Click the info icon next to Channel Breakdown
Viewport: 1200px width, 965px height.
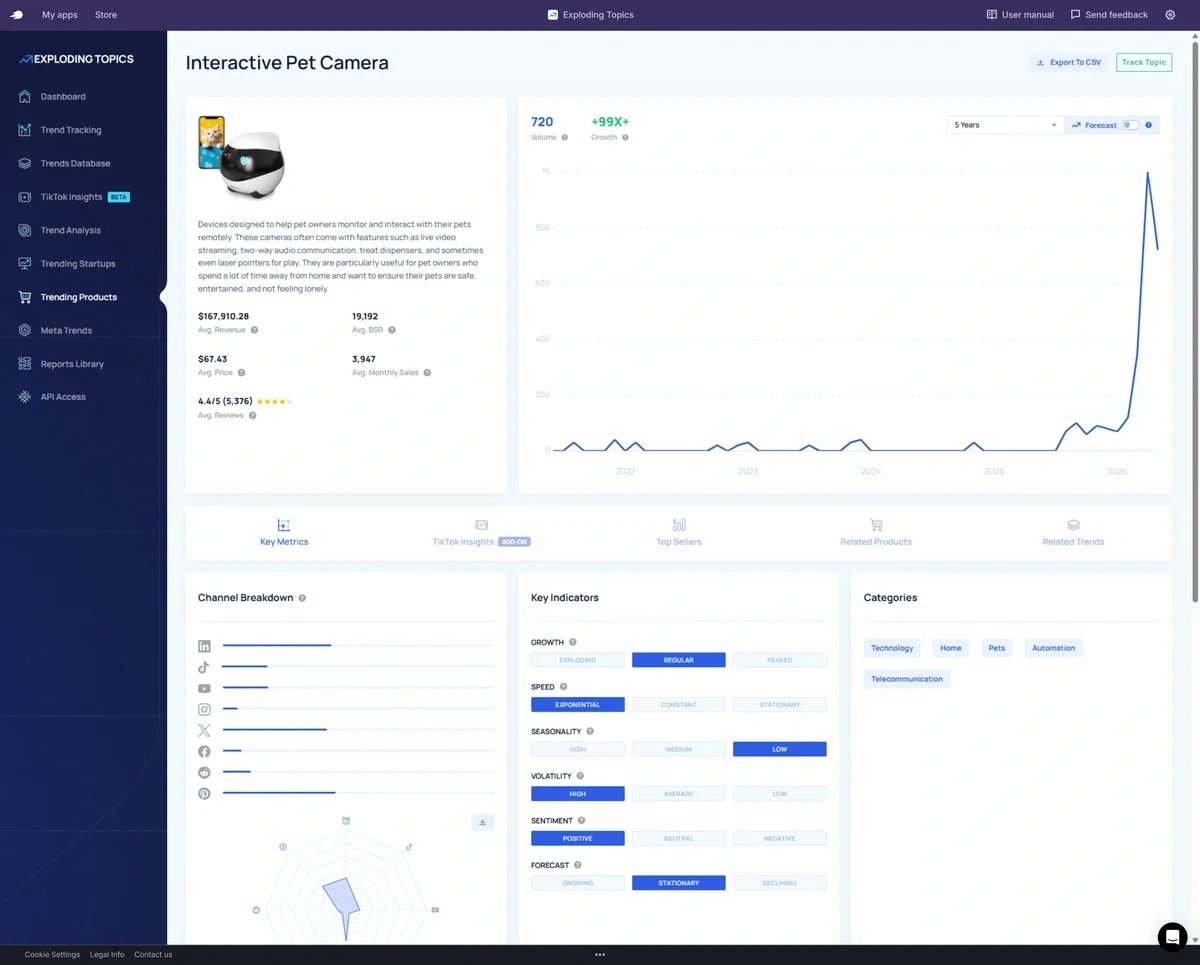pyautogui.click(x=302, y=598)
